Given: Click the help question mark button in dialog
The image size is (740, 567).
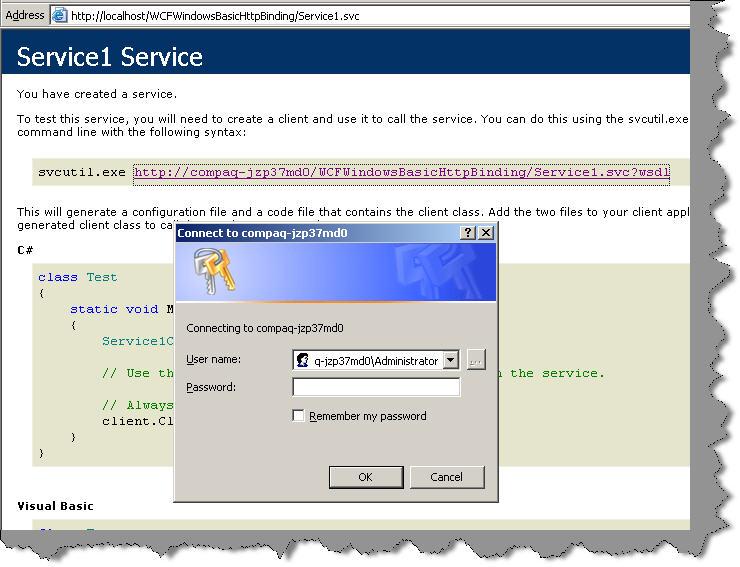Looking at the screenshot, I should pos(467,232).
